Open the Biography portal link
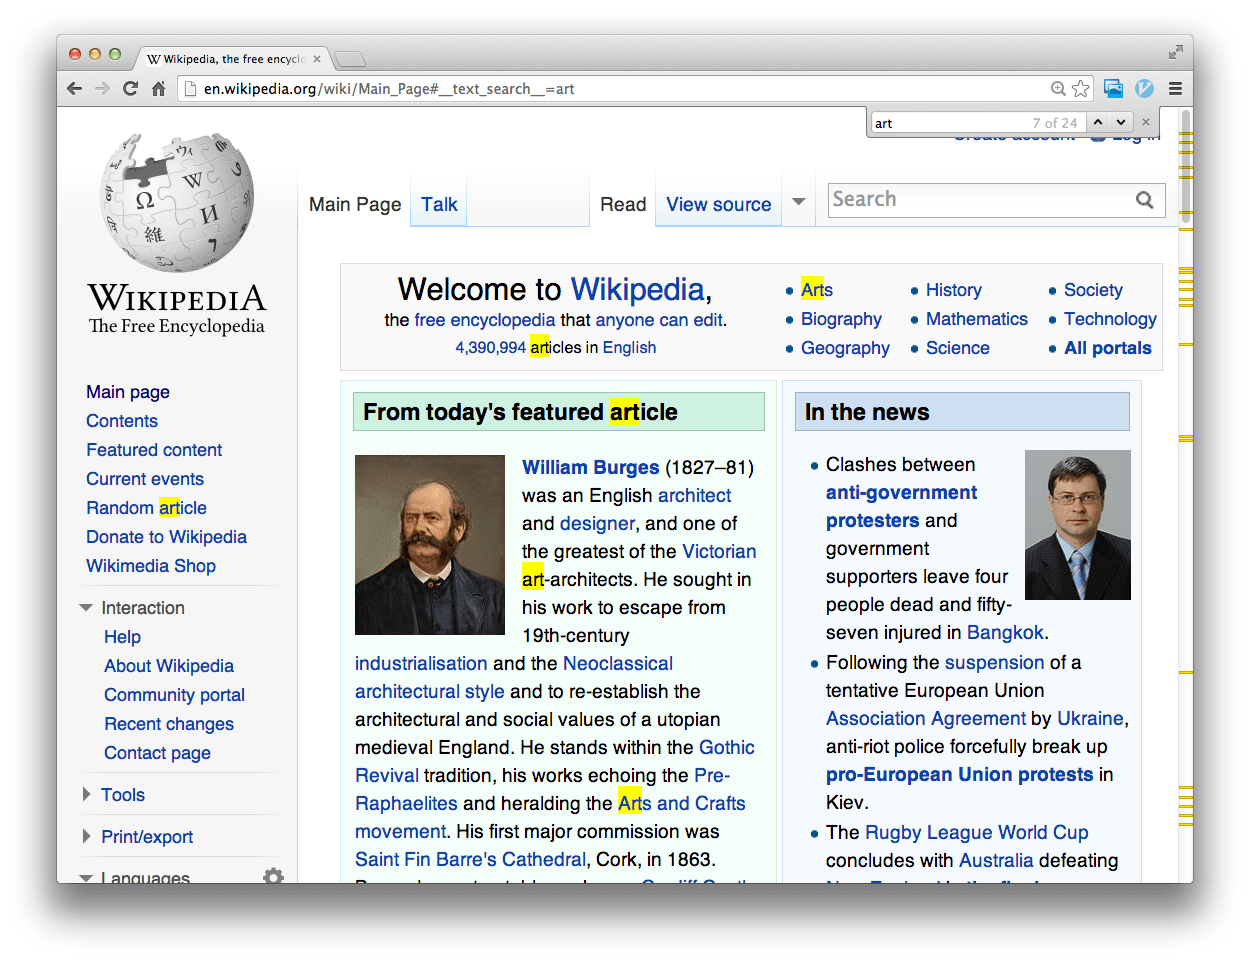 coord(841,319)
